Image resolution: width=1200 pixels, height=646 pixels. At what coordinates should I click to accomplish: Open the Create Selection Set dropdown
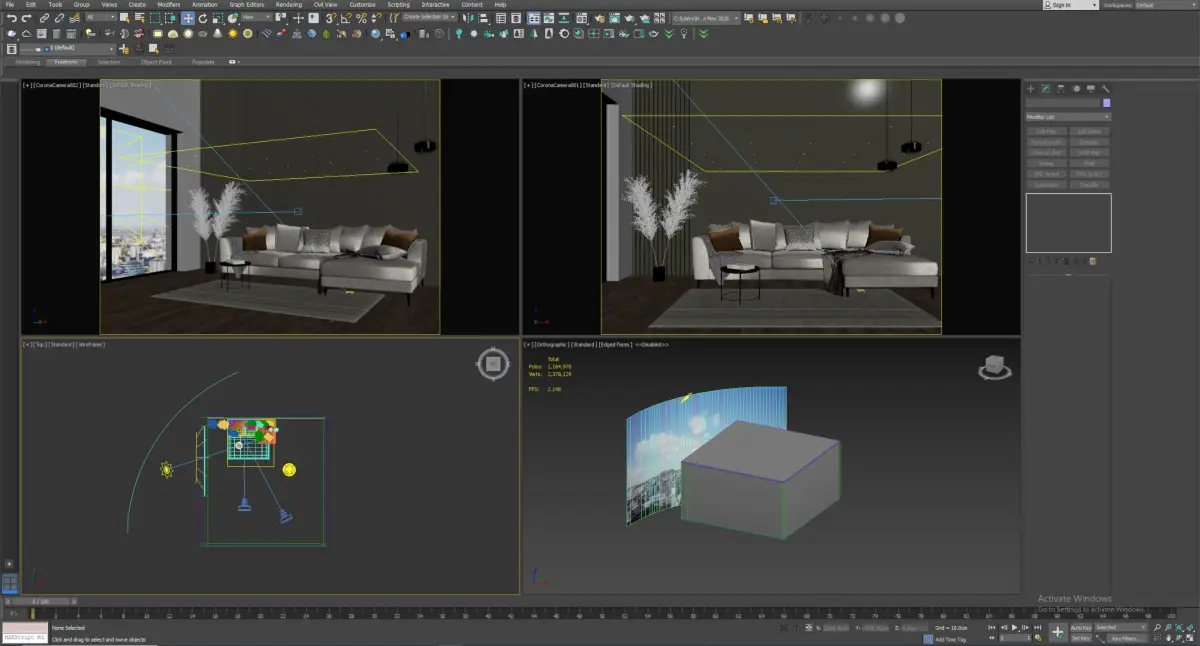(x=430, y=17)
